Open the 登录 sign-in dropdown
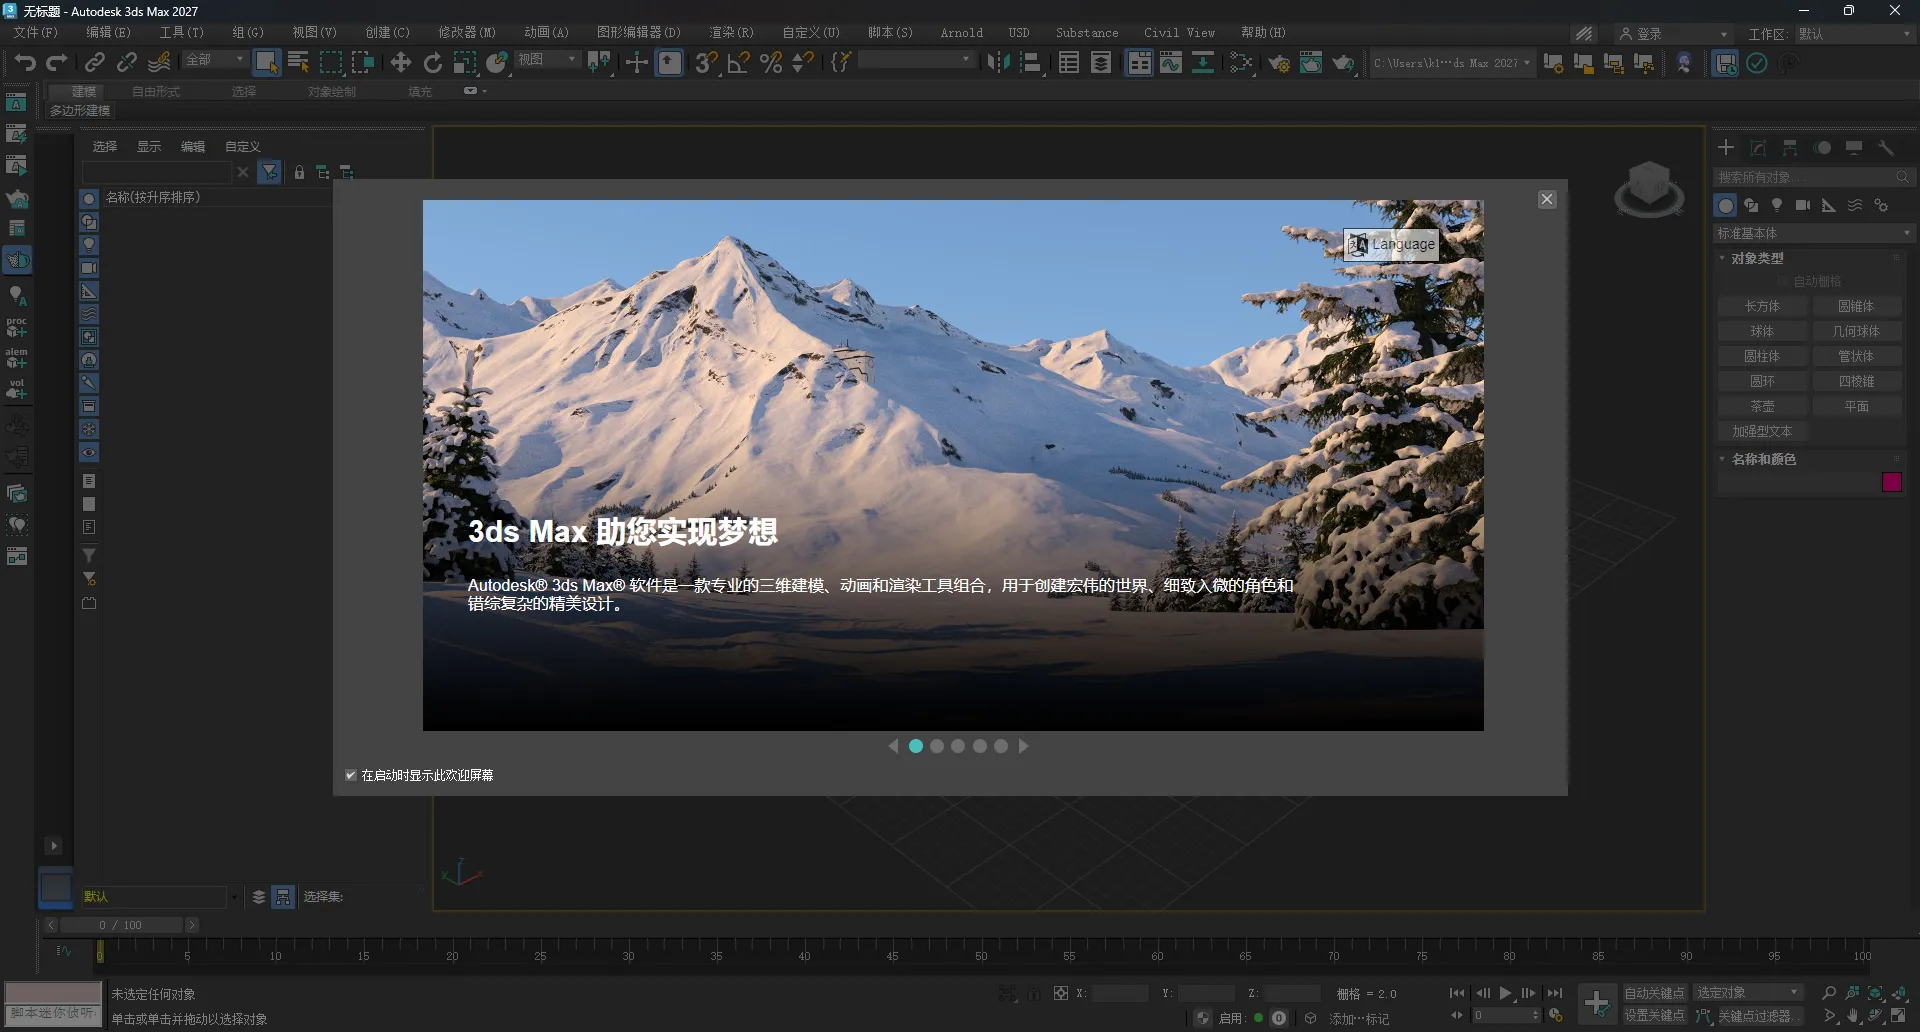This screenshot has height=1032, width=1920. coord(1672,34)
